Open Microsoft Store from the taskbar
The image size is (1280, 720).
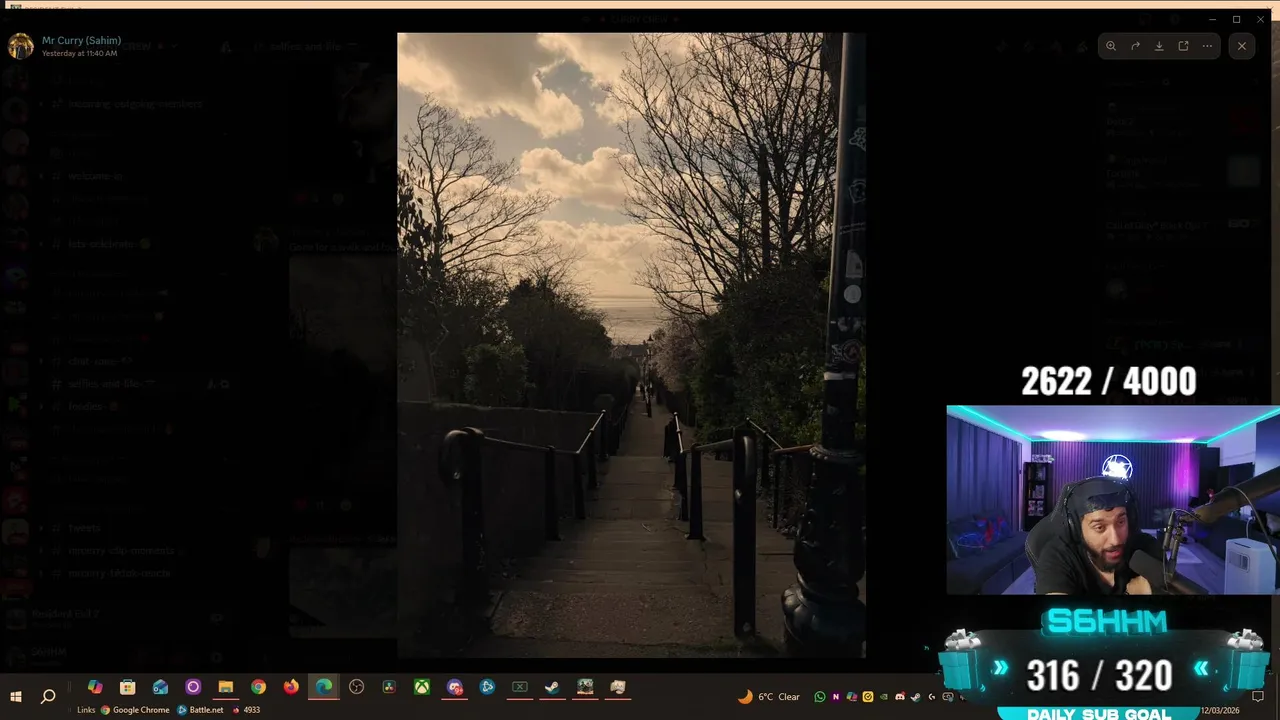click(128, 687)
